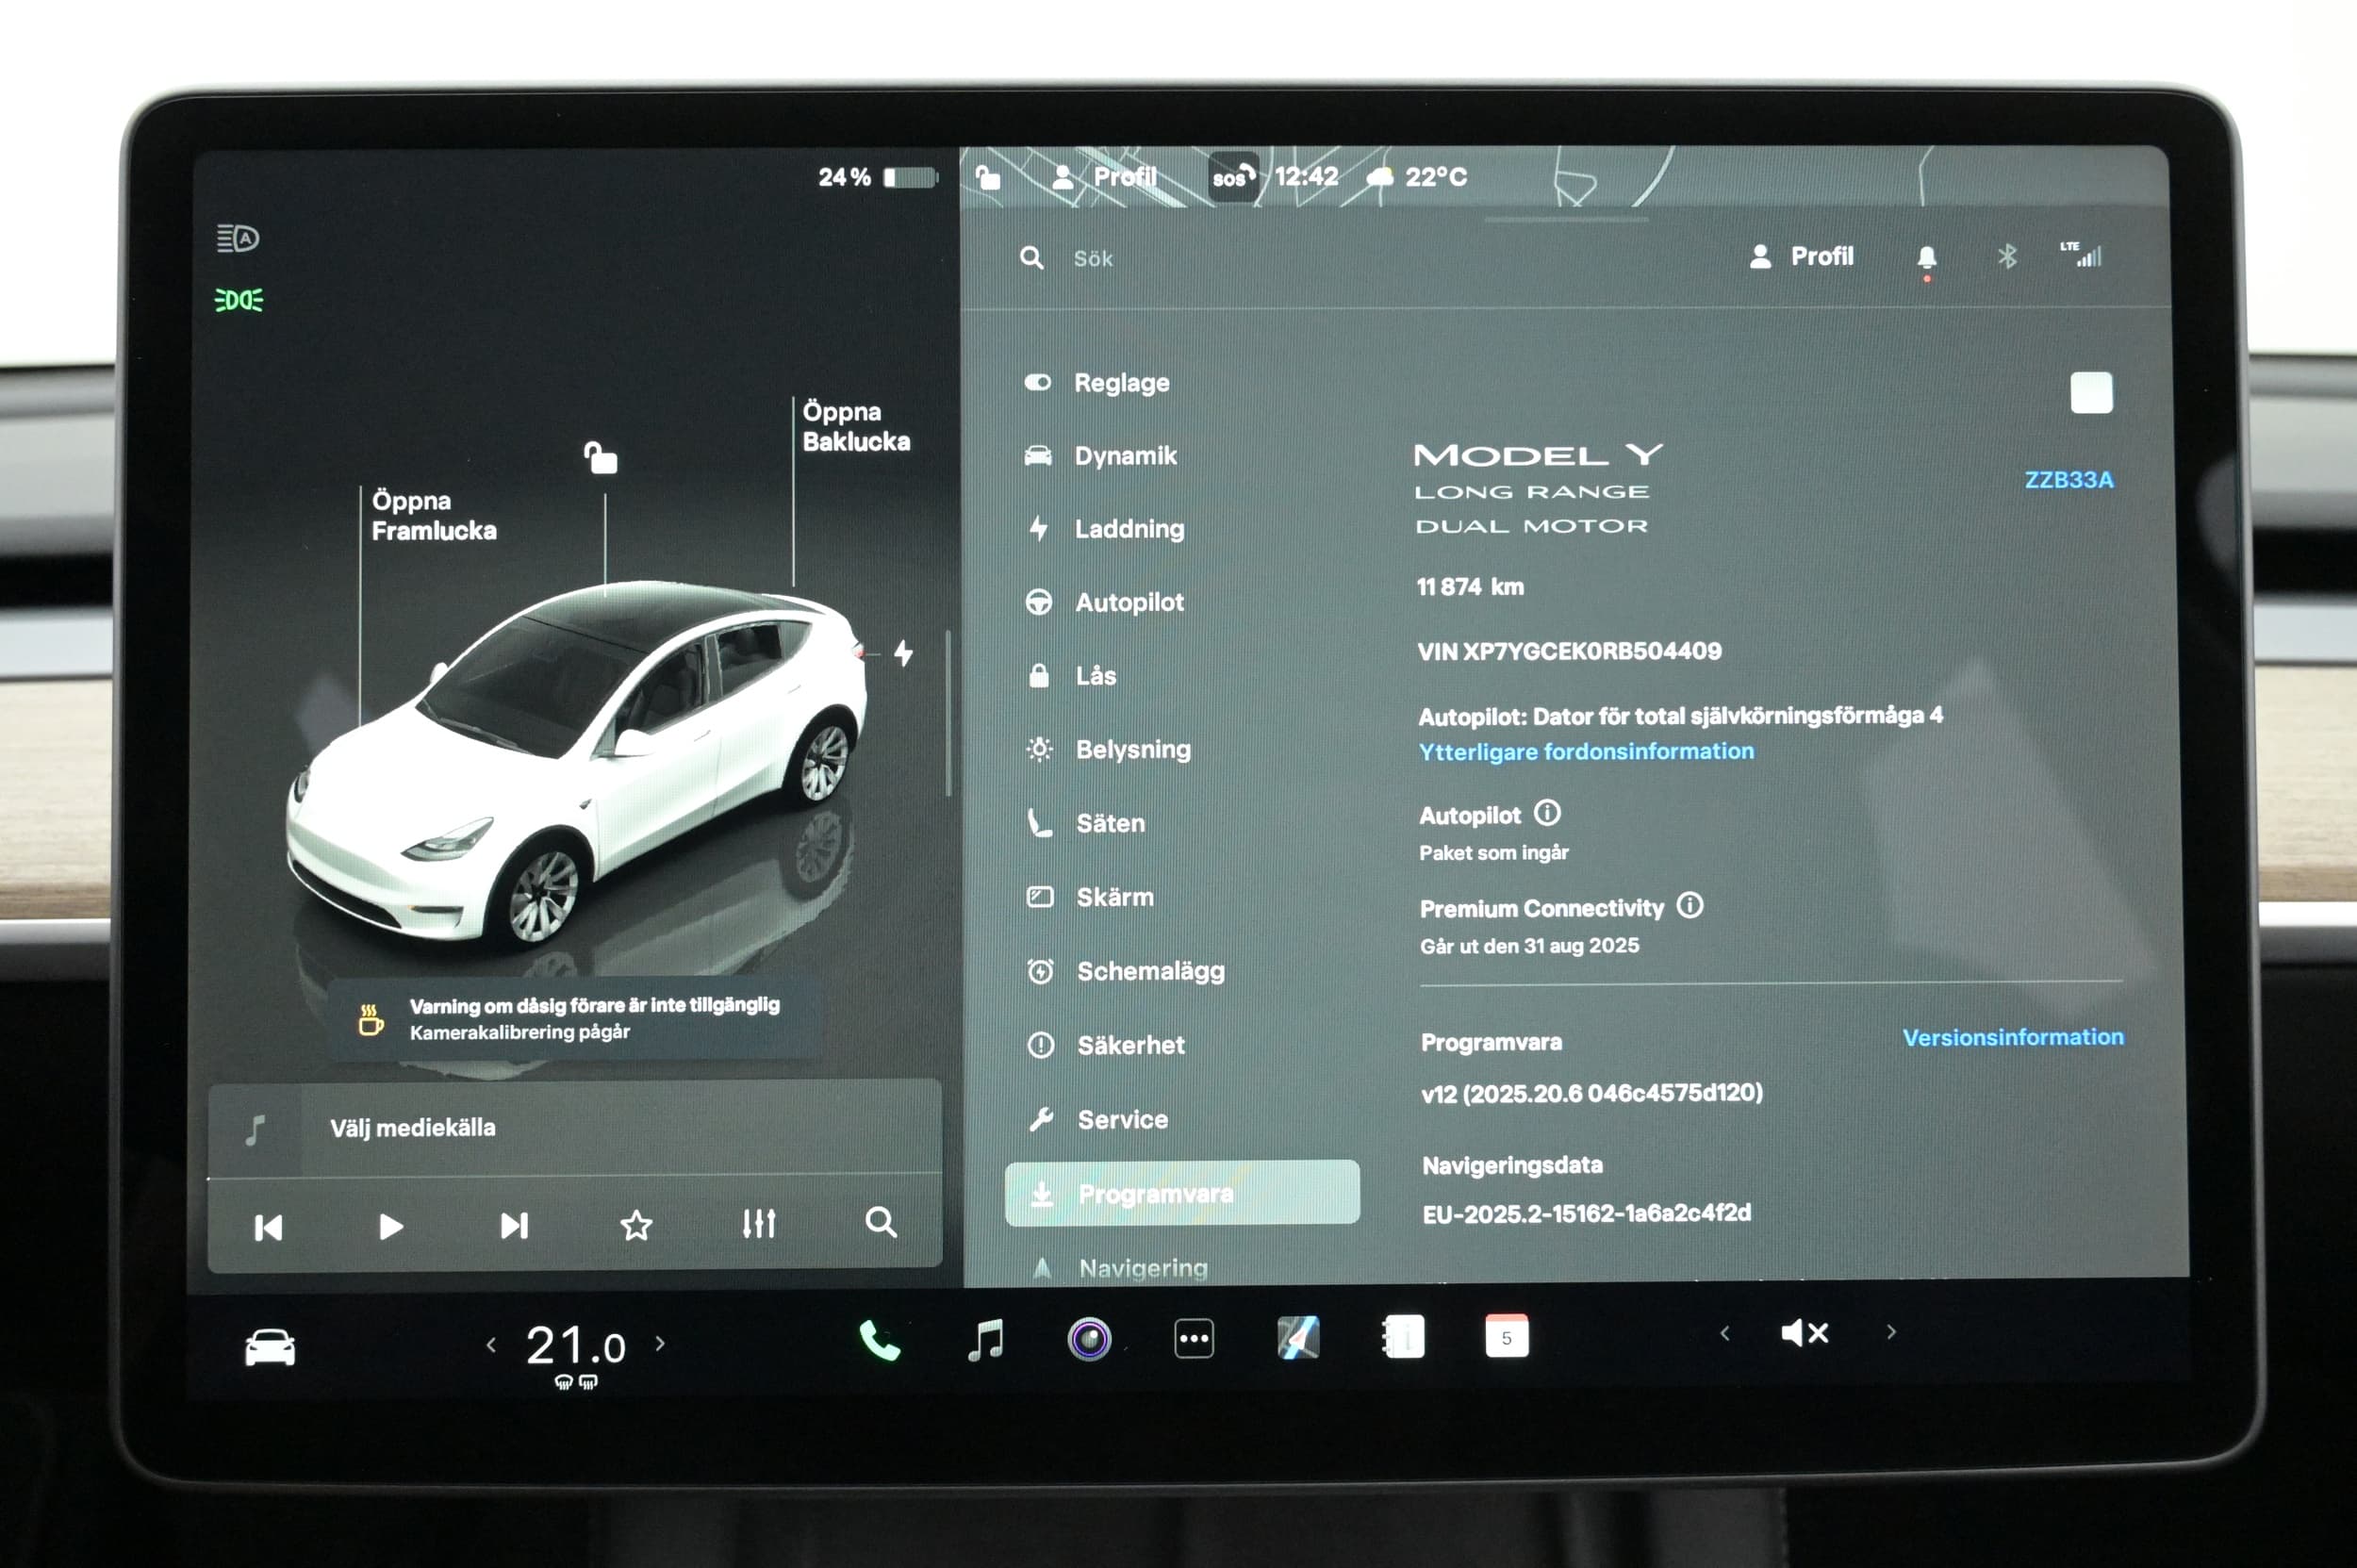Tap Öppna Baklucka to open trunk
Image resolution: width=2357 pixels, height=1568 pixels.
click(856, 427)
